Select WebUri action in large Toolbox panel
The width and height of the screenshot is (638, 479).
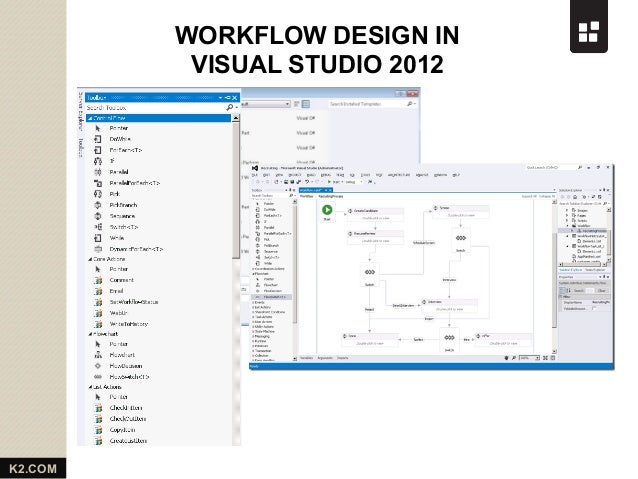[x=118, y=313]
